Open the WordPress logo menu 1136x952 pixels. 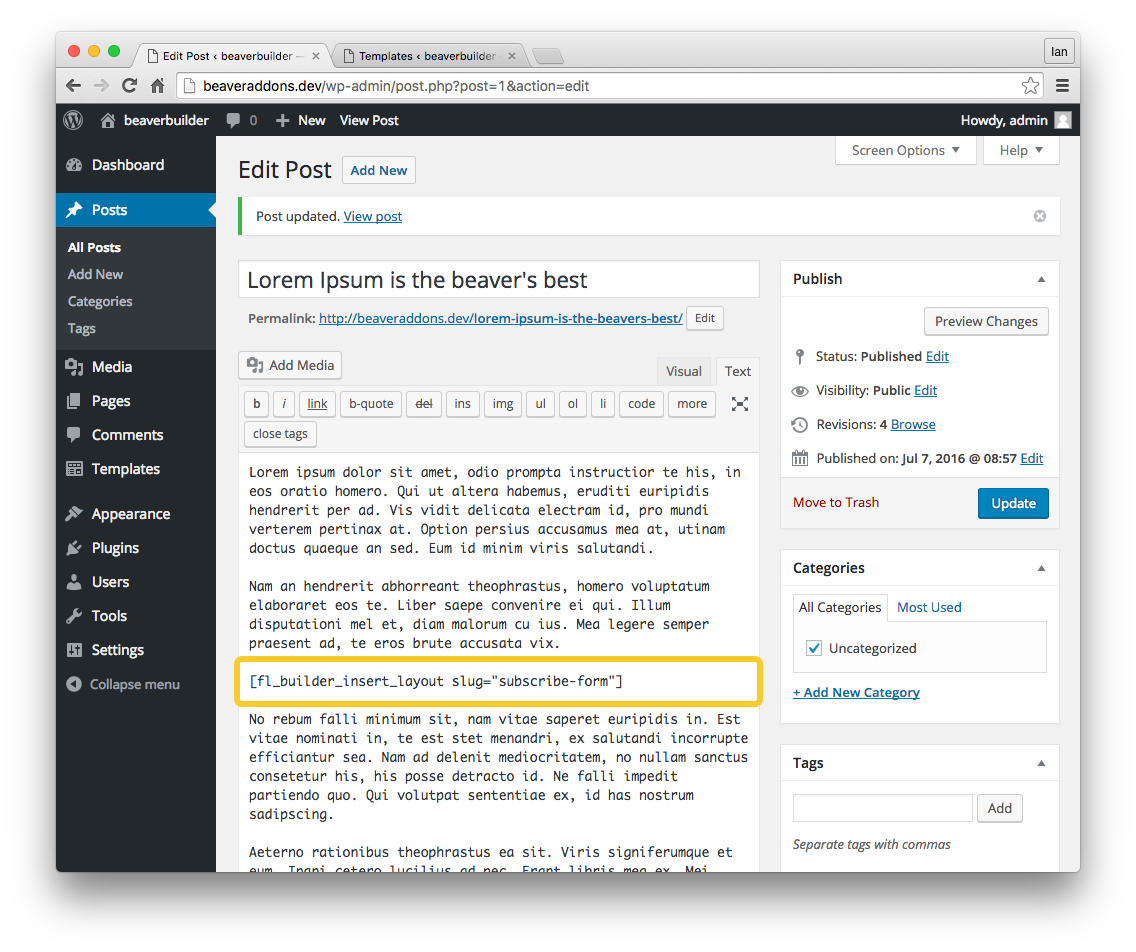click(x=73, y=120)
